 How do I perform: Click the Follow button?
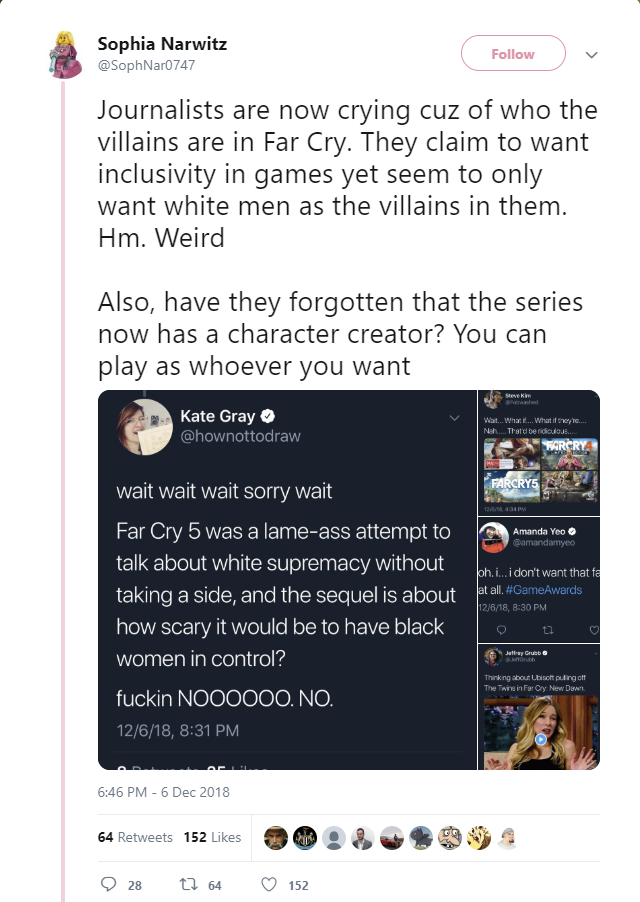click(x=513, y=53)
